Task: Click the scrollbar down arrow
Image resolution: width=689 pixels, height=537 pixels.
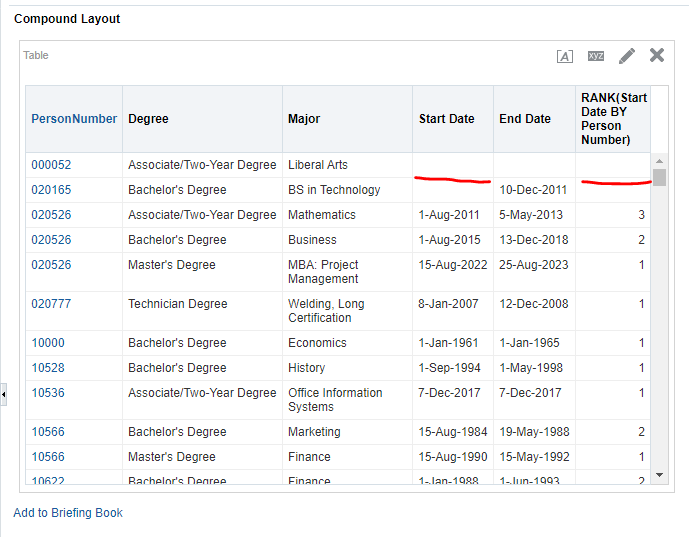Action: (659, 475)
